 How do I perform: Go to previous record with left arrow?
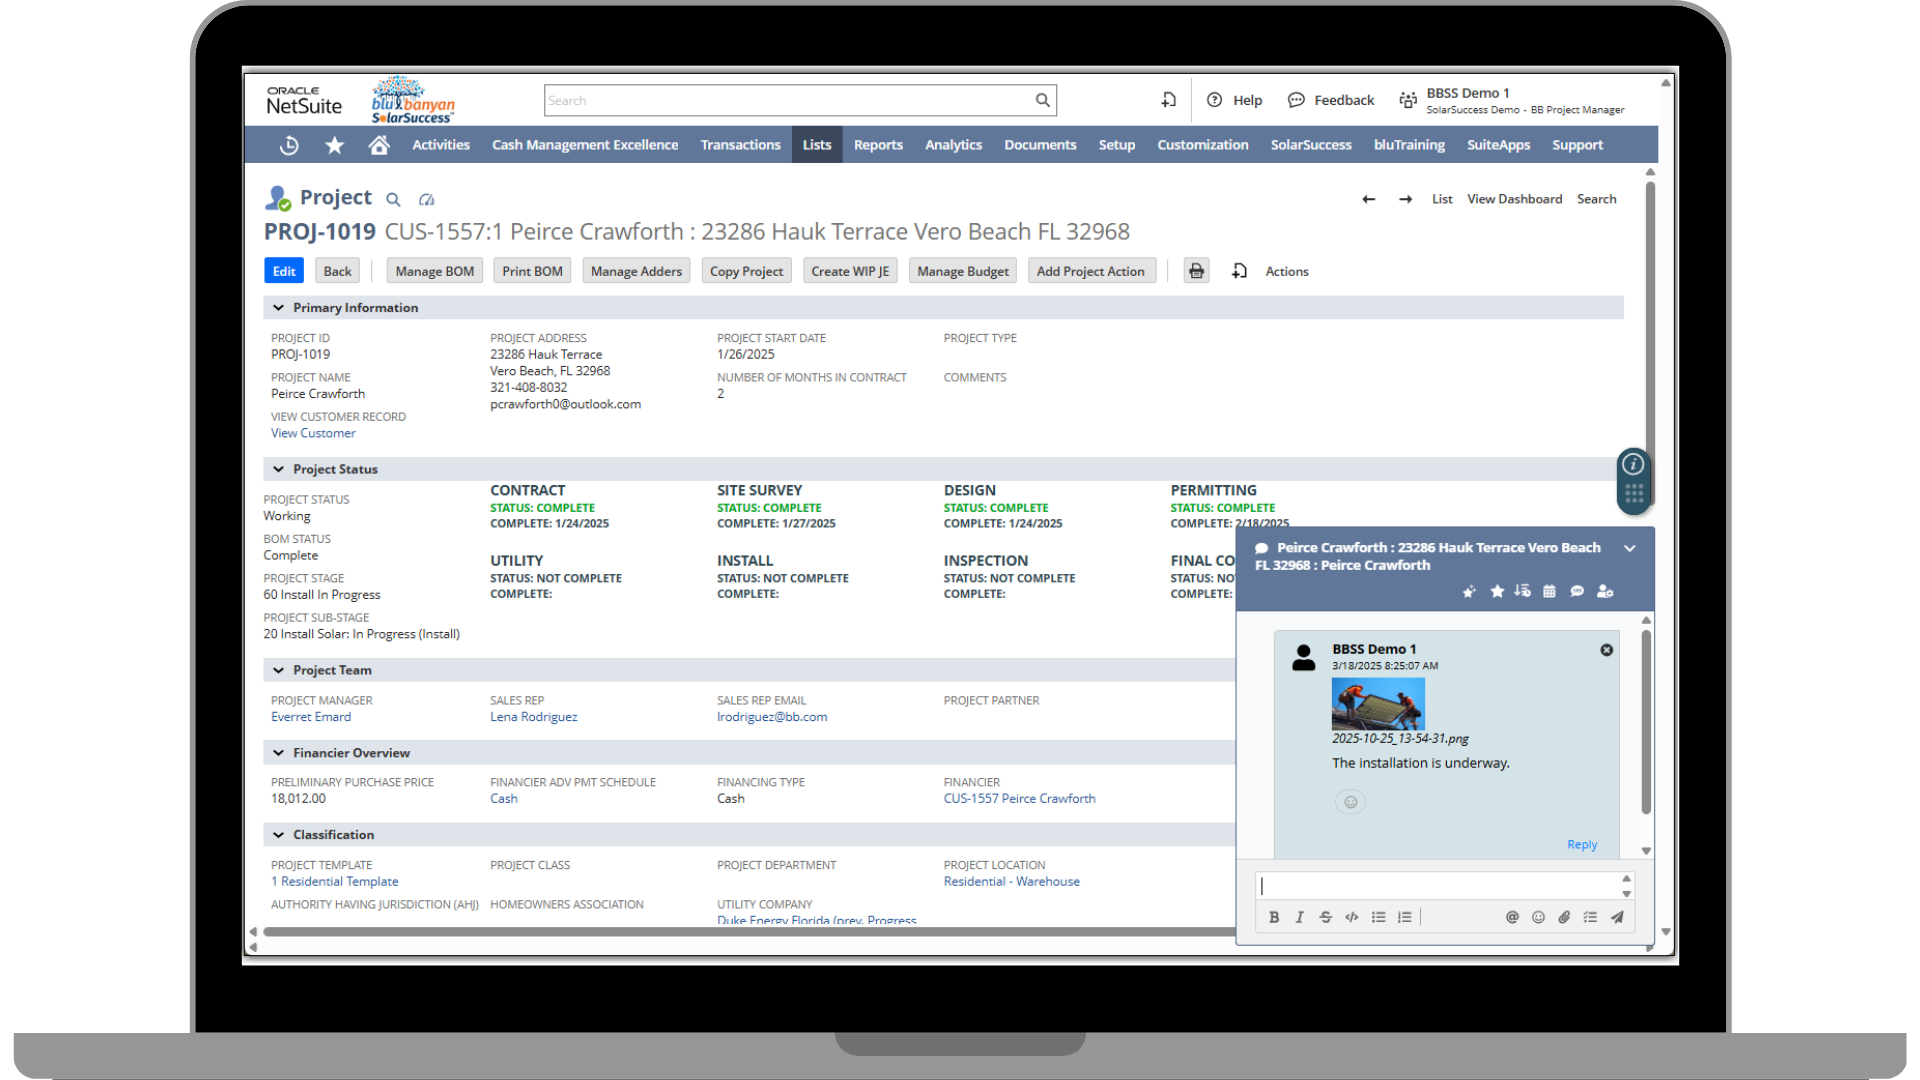[x=1368, y=199]
